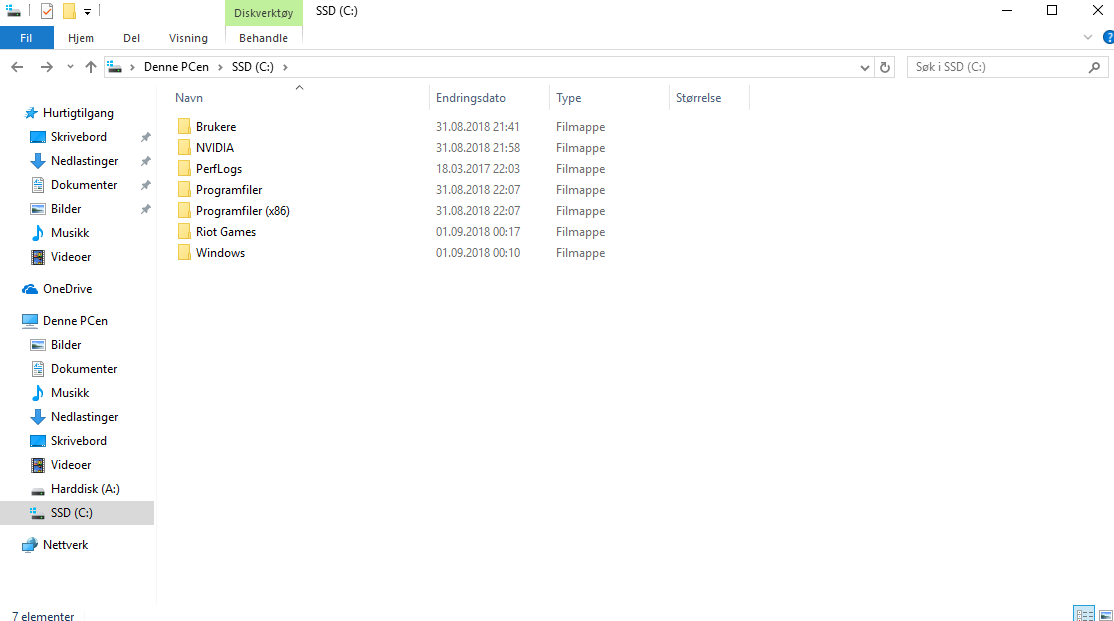This screenshot has width=1114, height=621.
Task: Open Hurtigtilgang in the navigation pane
Action: click(x=77, y=113)
